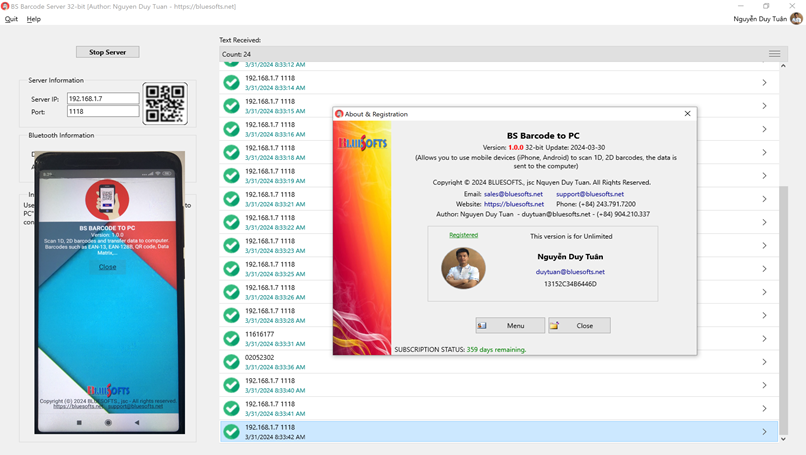This screenshot has height=455, width=806.
Task: Click green checkmark icon beside 02052302 entry
Action: [232, 362]
